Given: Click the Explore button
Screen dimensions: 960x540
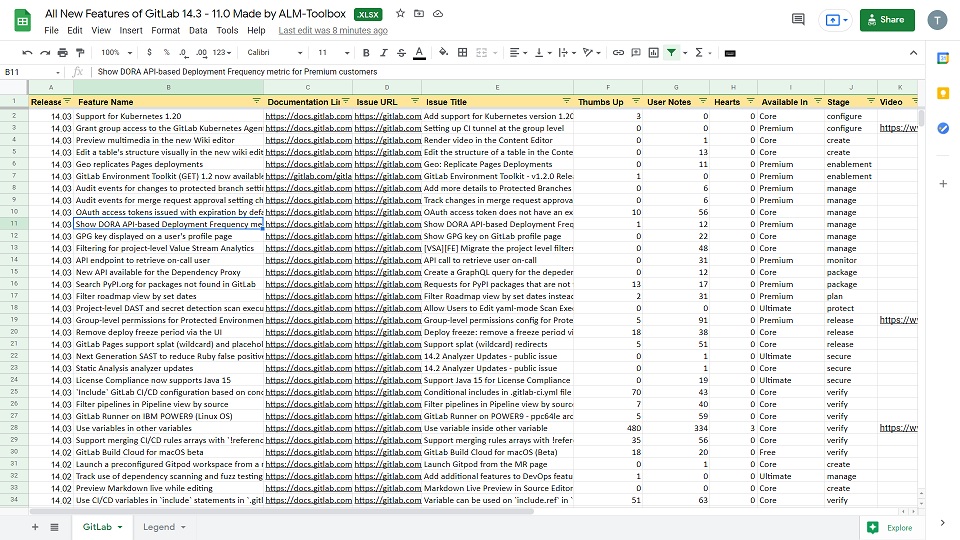Looking at the screenshot, I should coord(890,528).
